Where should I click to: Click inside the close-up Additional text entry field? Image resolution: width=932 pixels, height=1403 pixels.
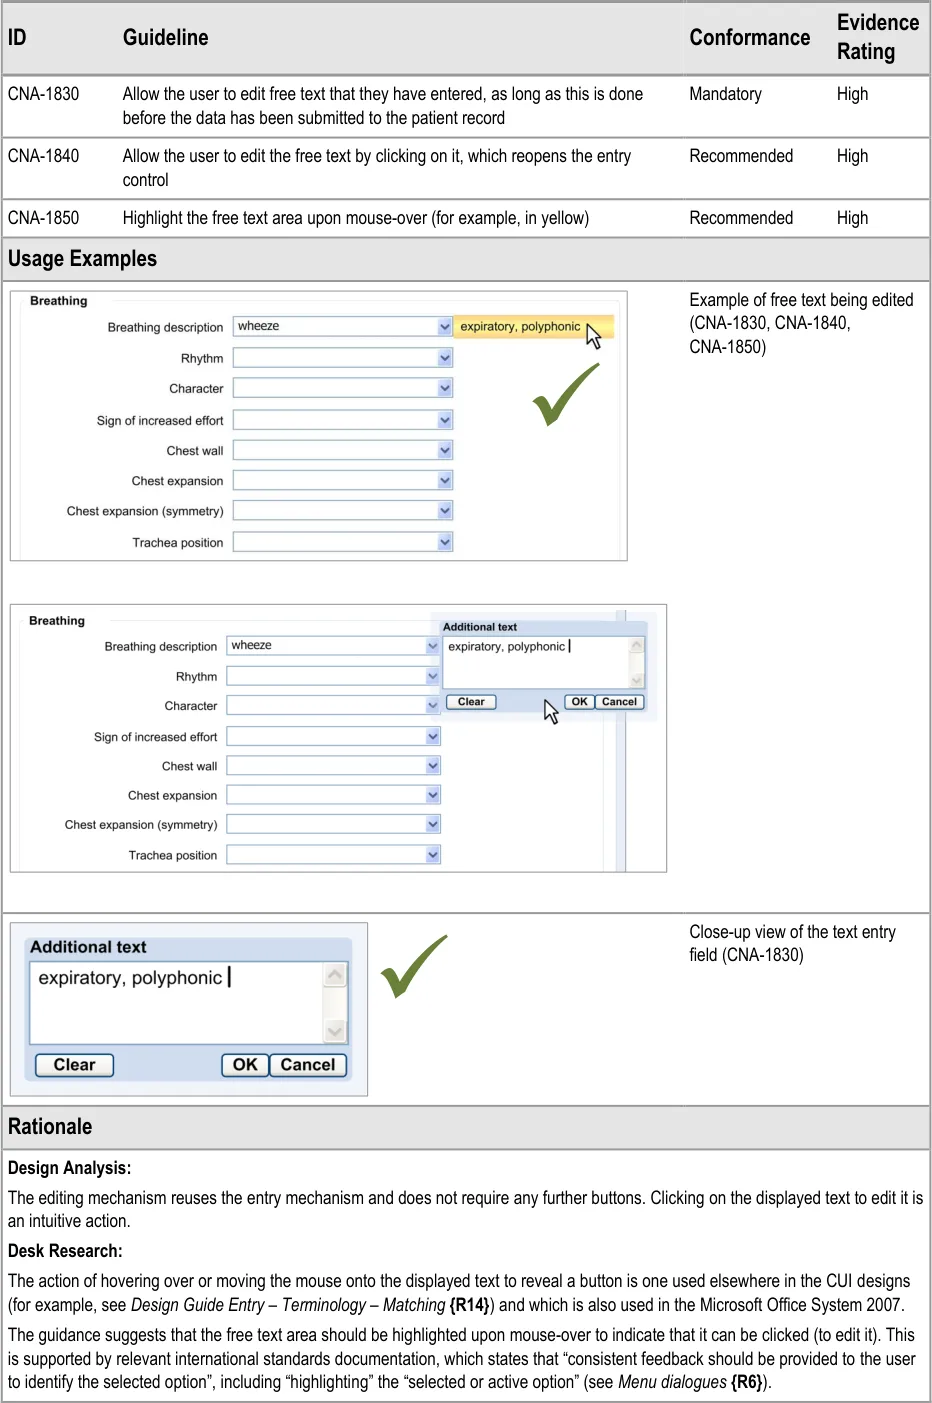point(175,1003)
